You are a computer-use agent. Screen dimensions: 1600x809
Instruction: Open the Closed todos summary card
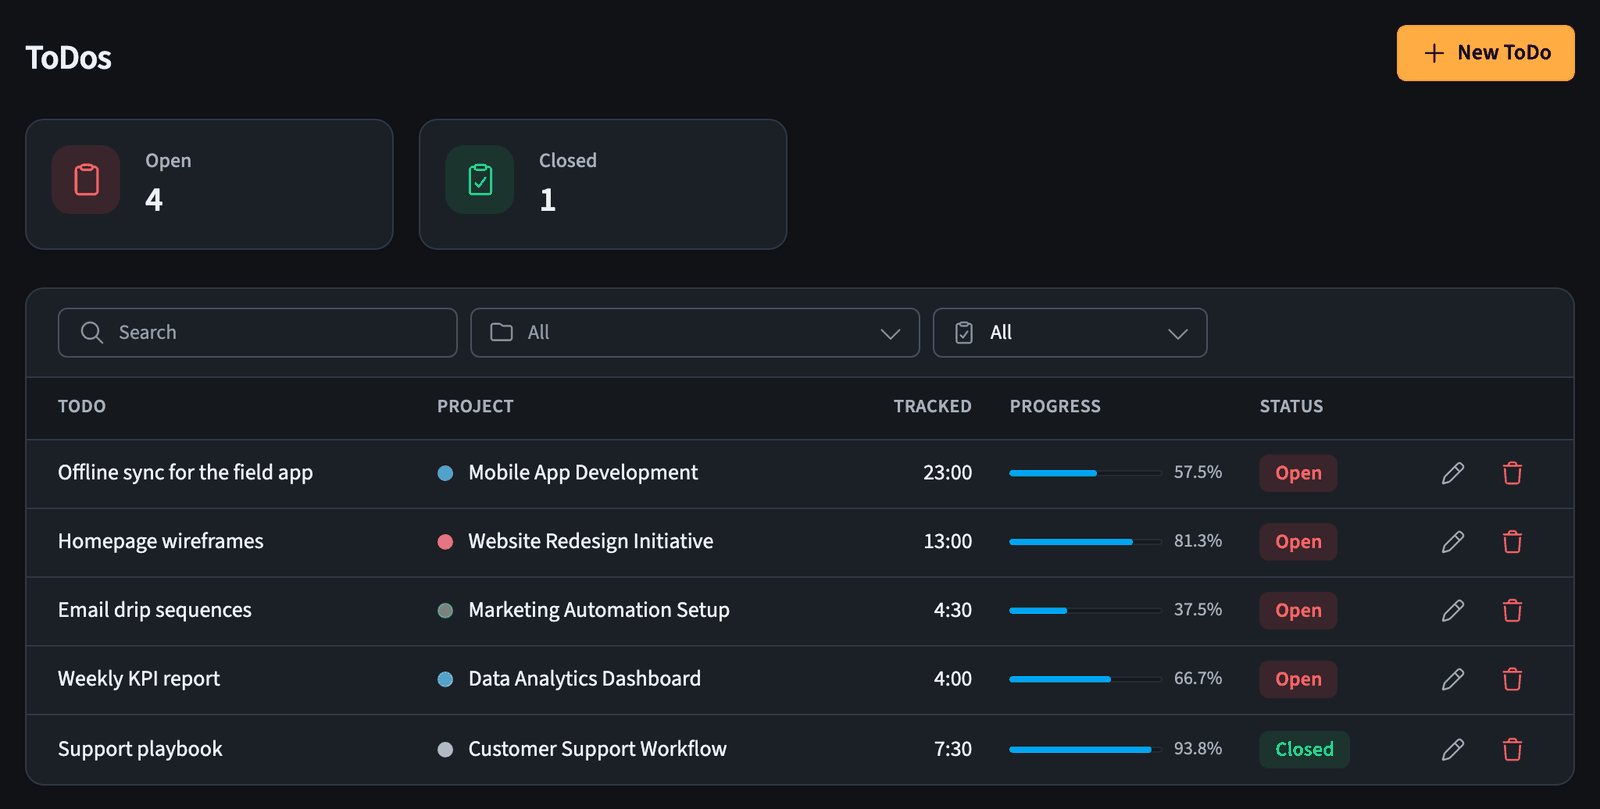coord(603,184)
